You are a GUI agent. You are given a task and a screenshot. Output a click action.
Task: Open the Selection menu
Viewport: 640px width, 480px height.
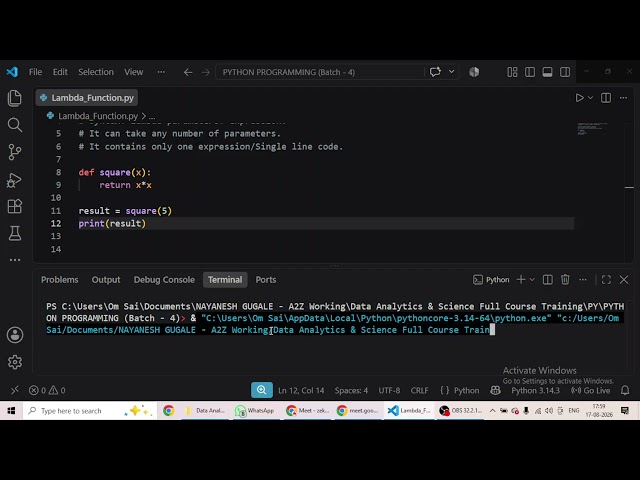[x=96, y=72]
